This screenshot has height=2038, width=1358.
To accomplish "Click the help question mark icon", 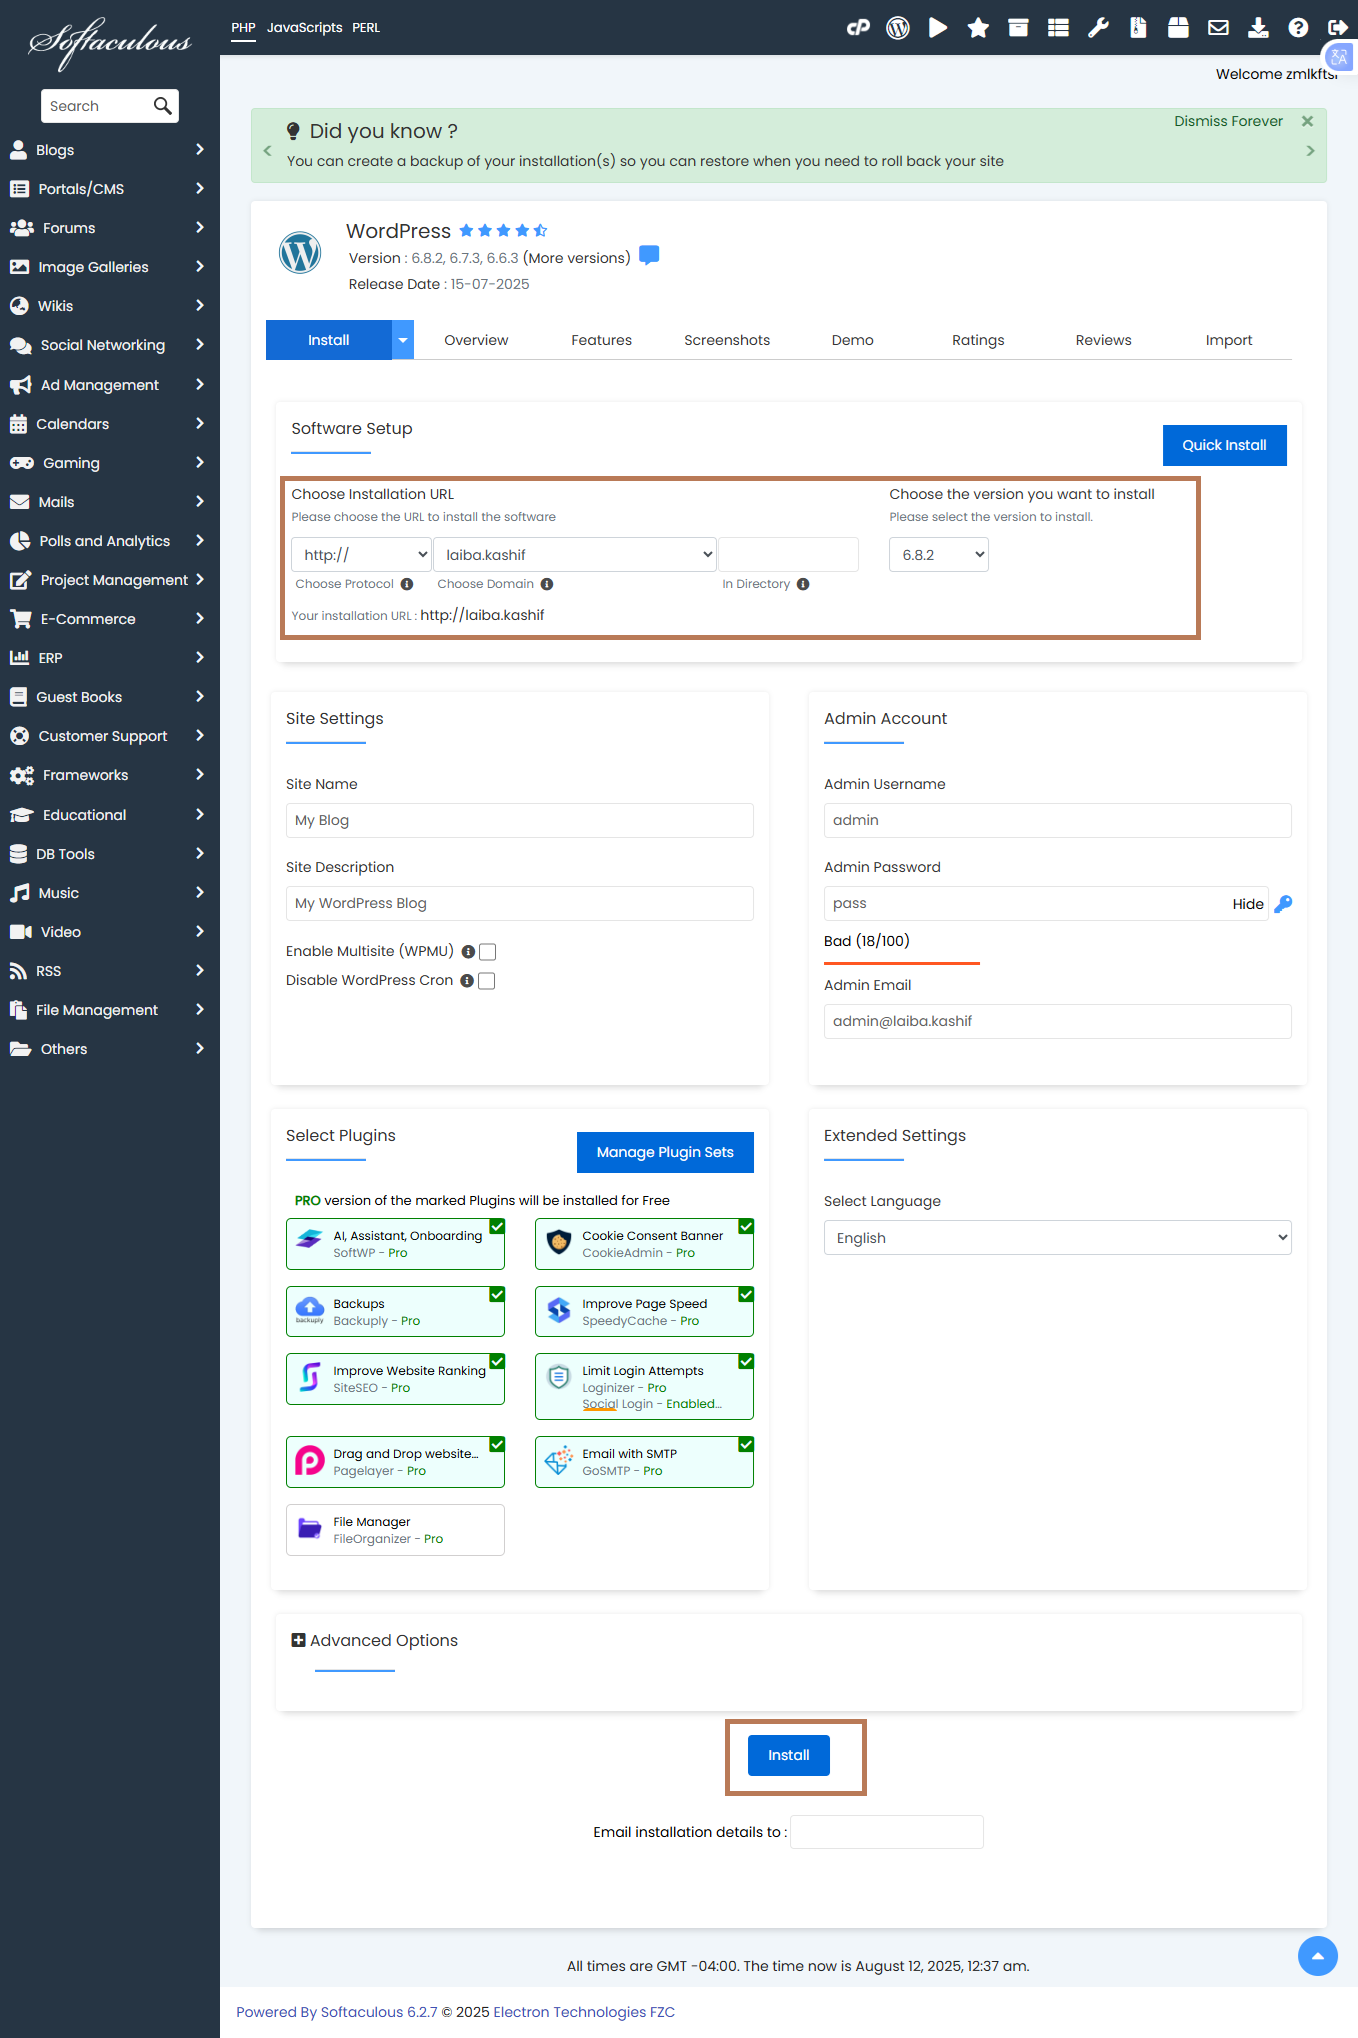I will point(1298,28).
